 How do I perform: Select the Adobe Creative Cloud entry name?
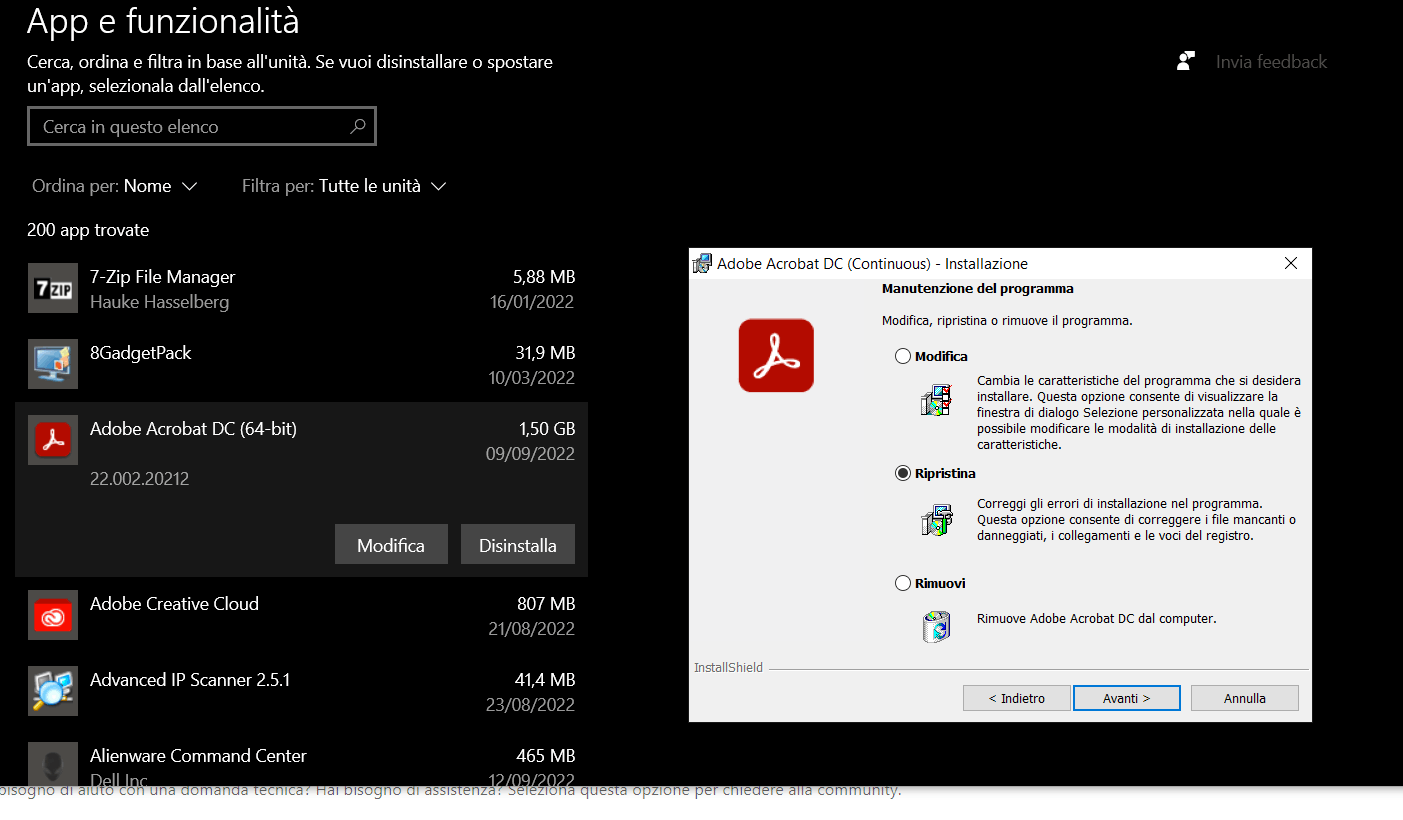pyautogui.click(x=174, y=604)
